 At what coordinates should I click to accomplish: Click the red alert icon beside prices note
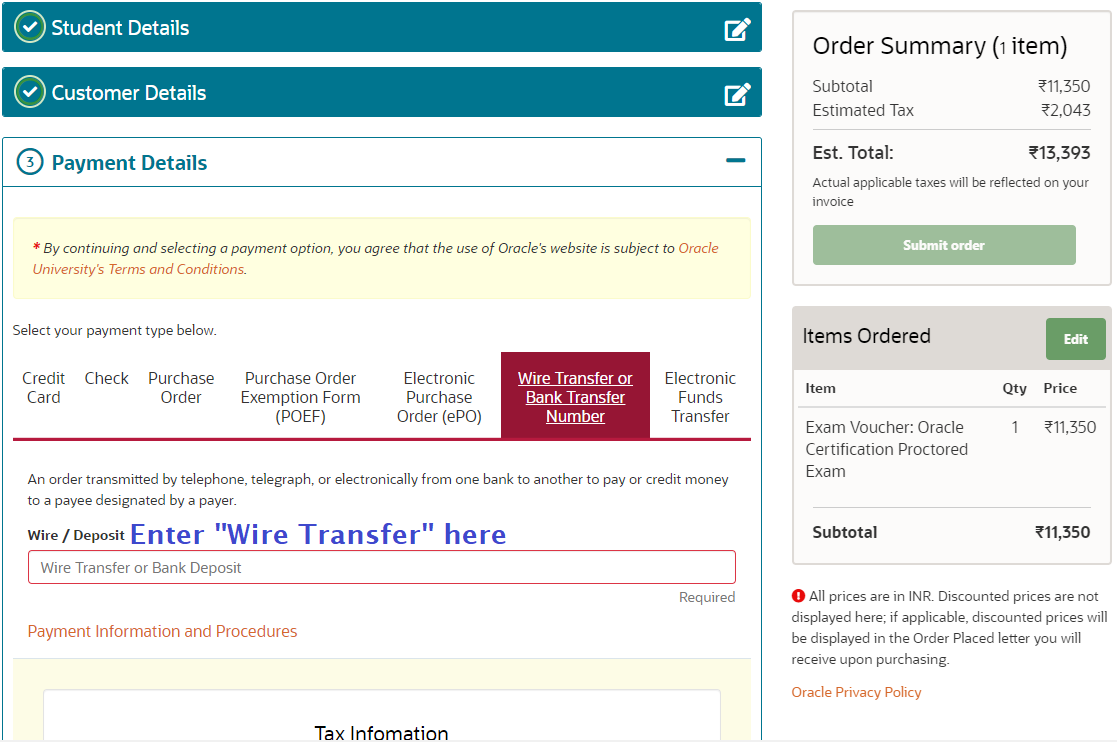pyautogui.click(x=799, y=596)
